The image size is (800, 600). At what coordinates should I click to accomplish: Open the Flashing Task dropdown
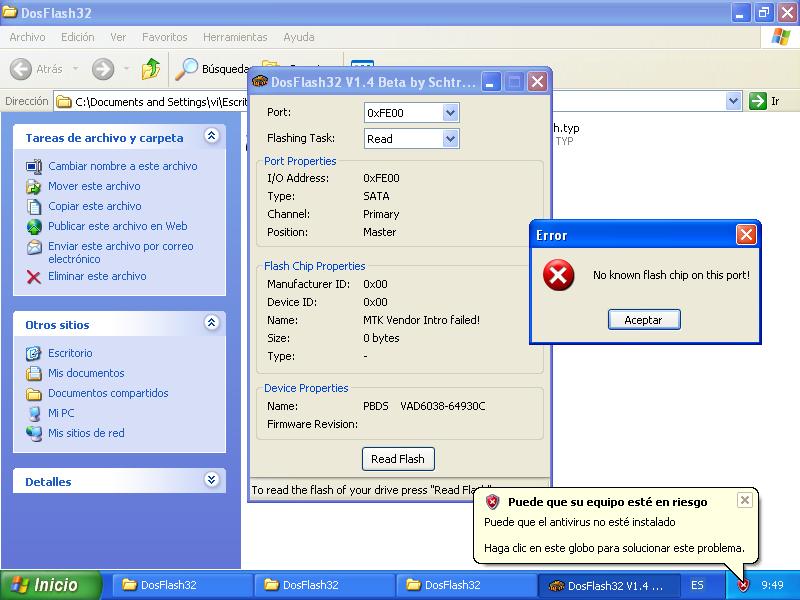449,139
